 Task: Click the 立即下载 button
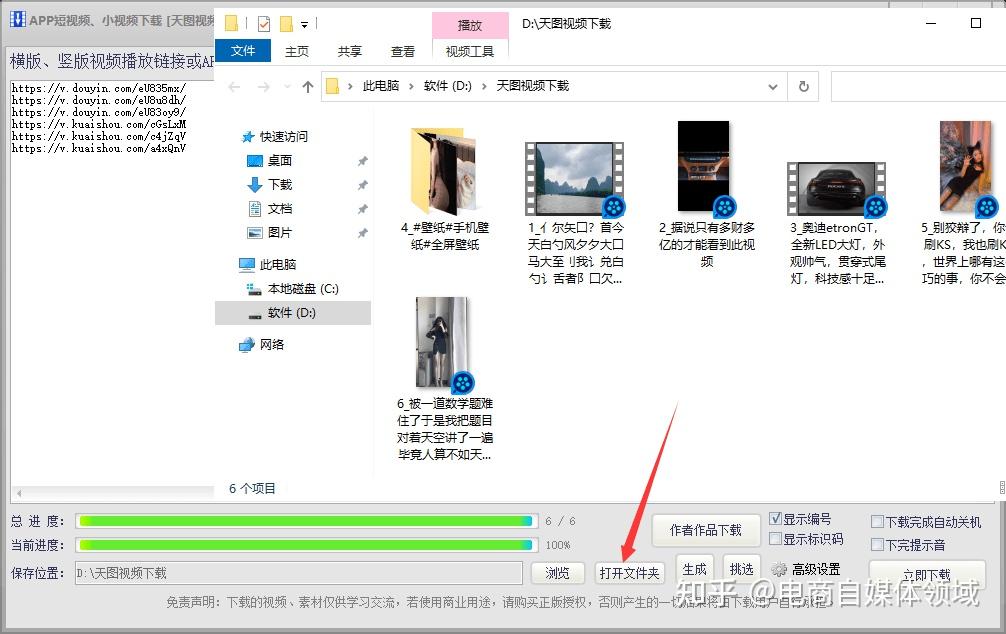pos(927,575)
